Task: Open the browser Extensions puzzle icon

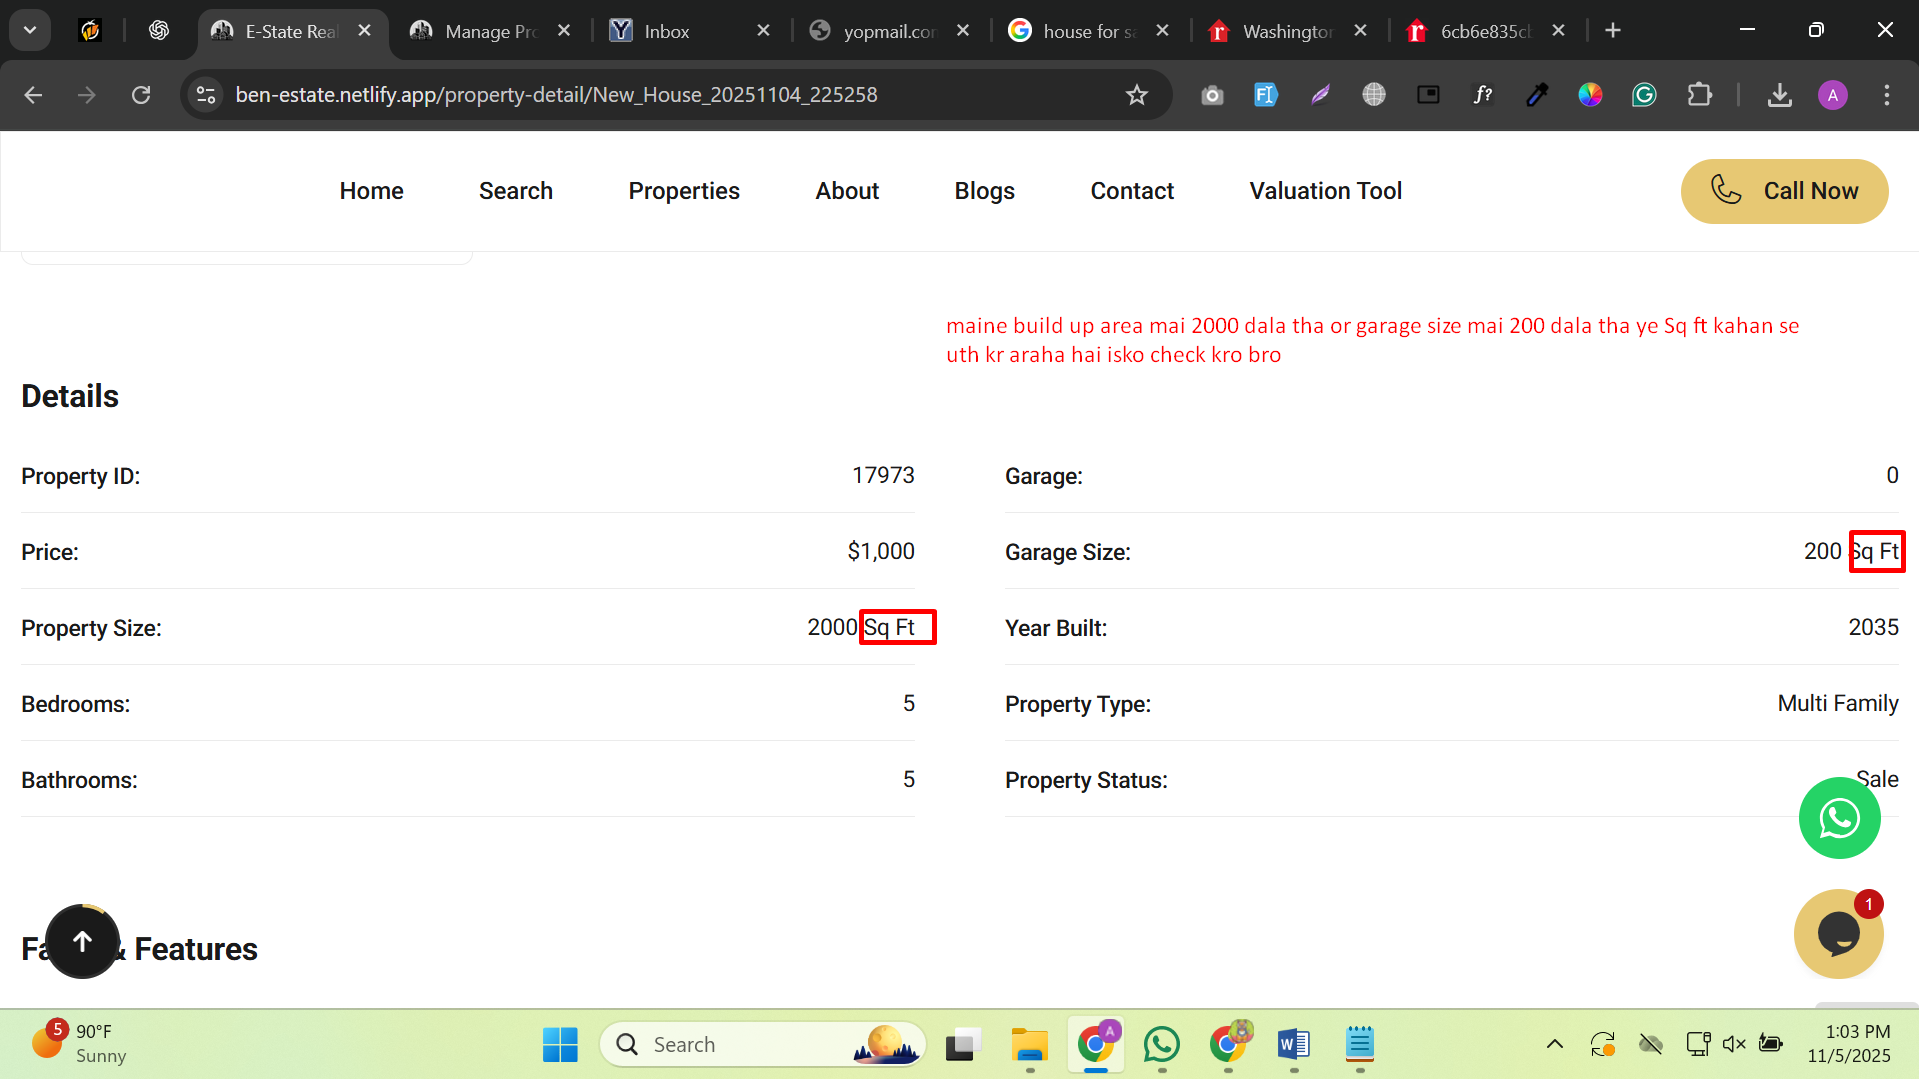Action: [1699, 95]
